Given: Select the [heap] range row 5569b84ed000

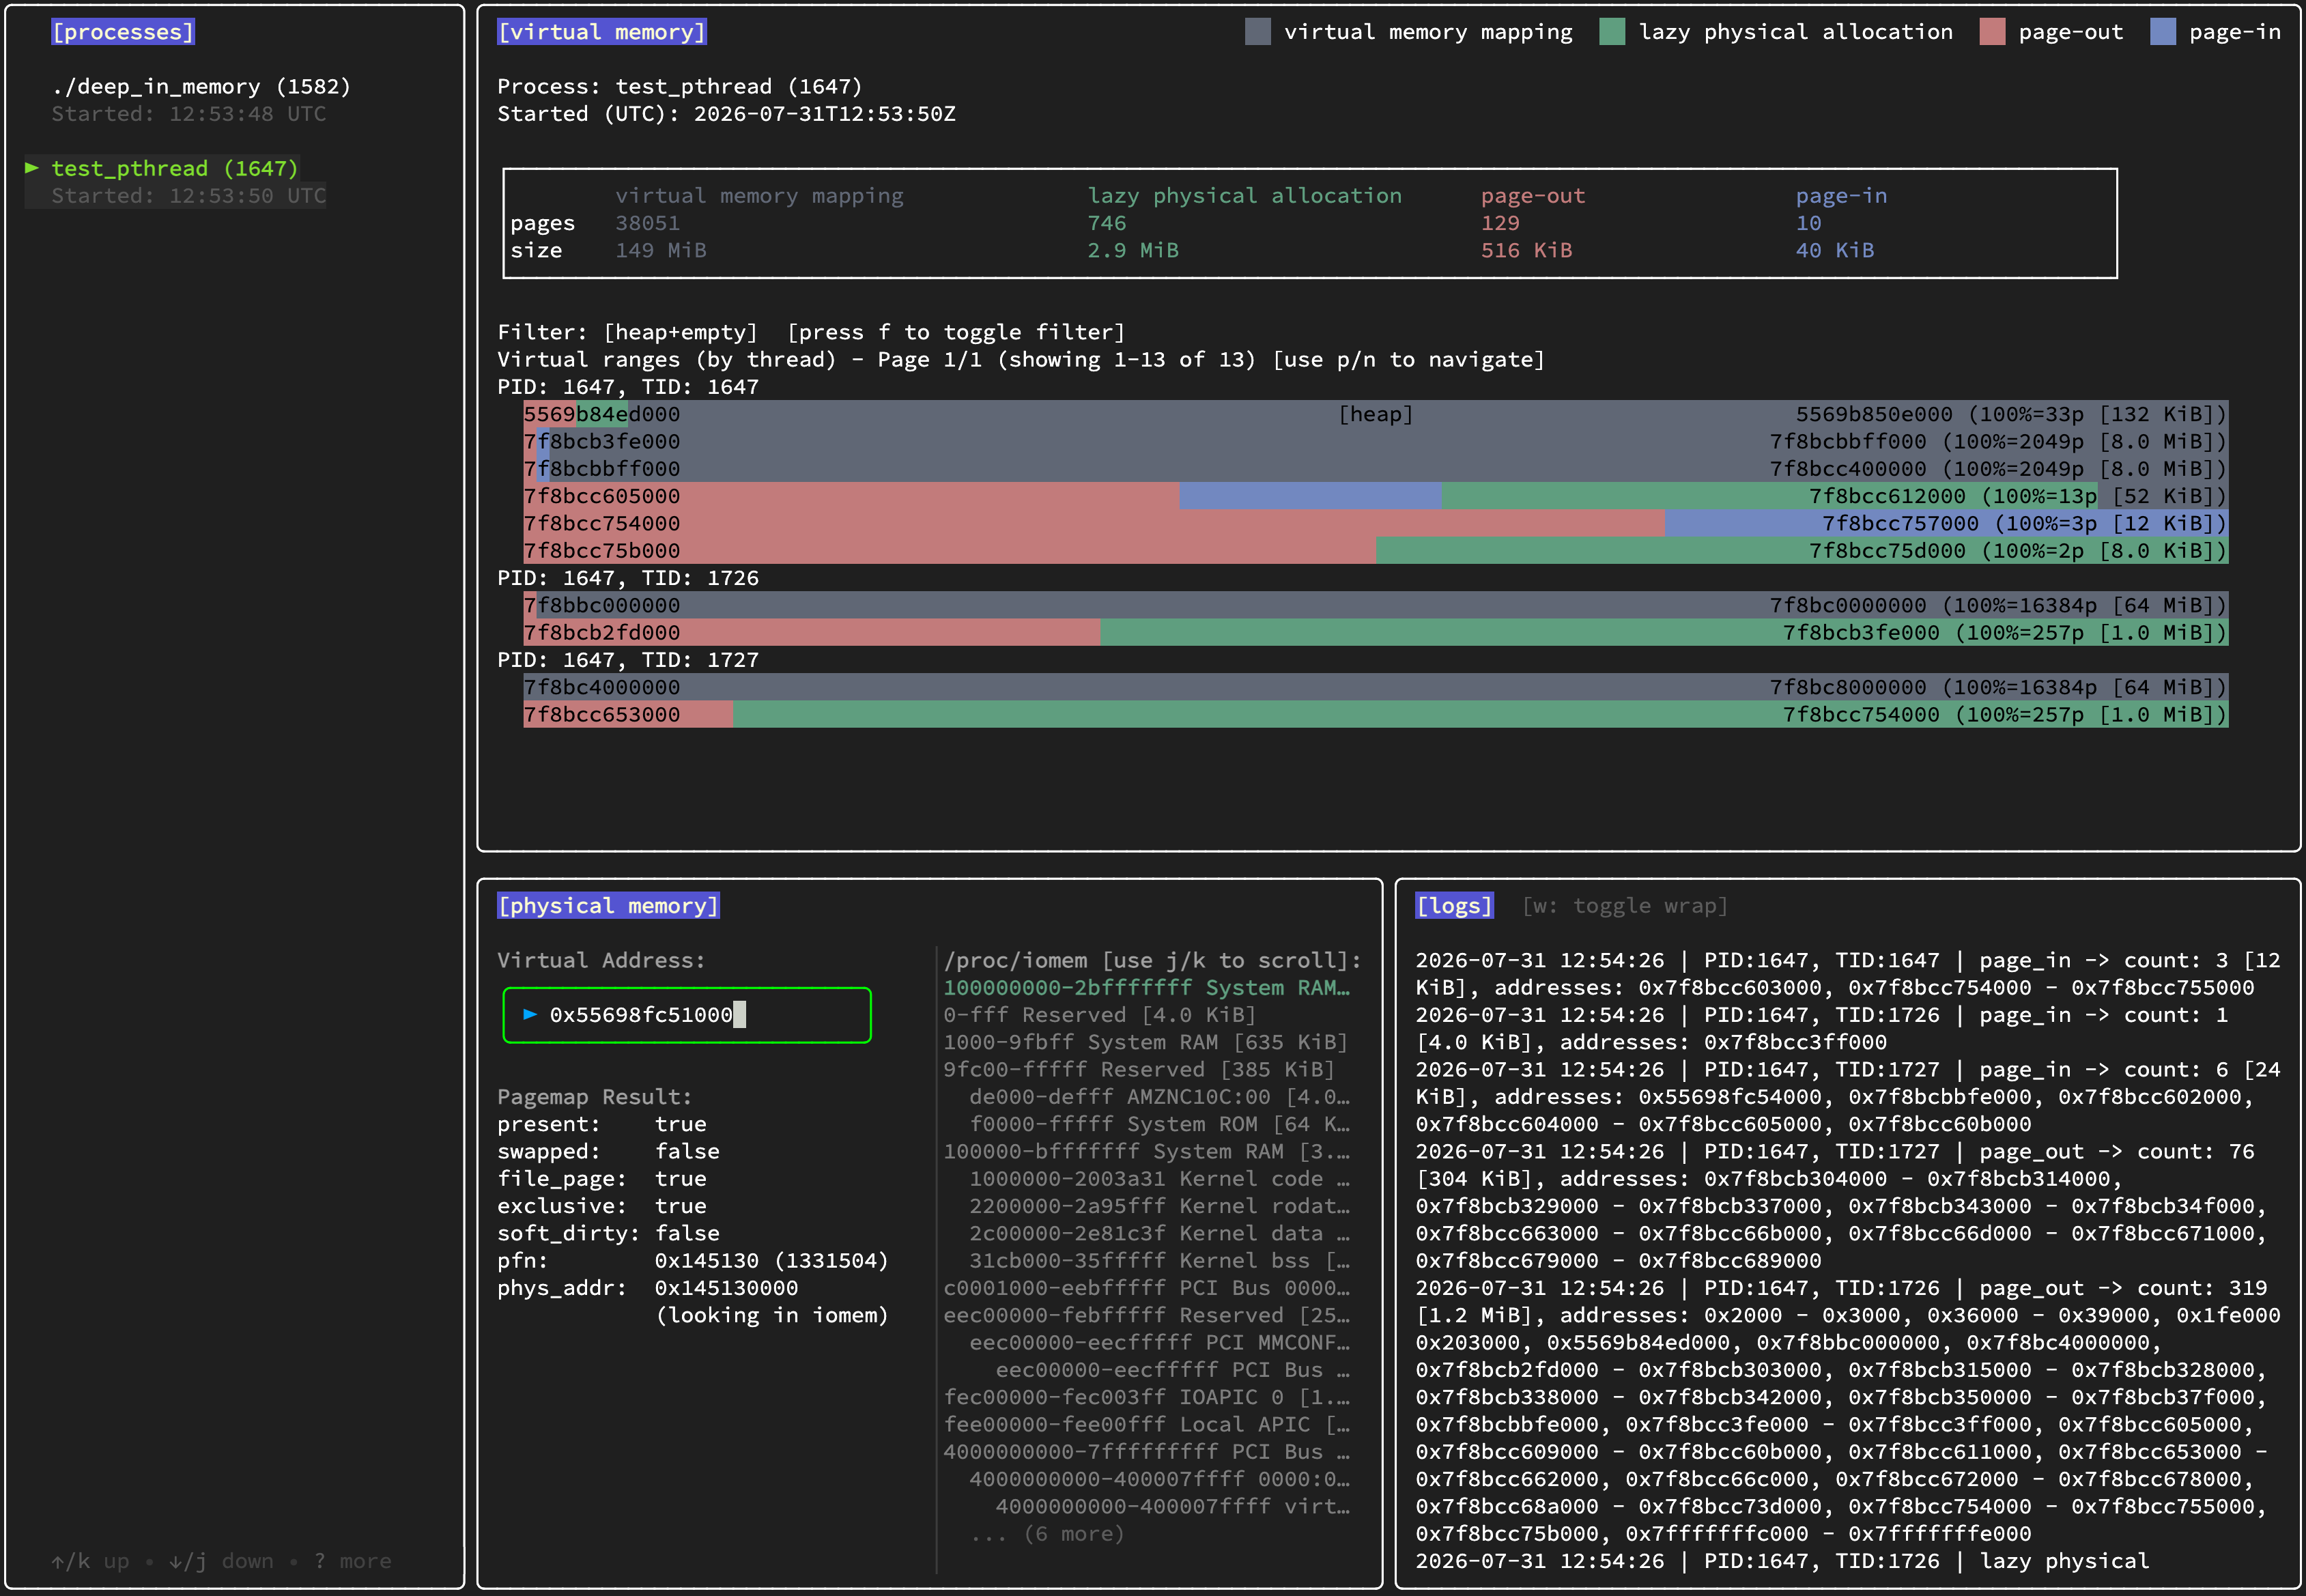Looking at the screenshot, I should [1376, 414].
